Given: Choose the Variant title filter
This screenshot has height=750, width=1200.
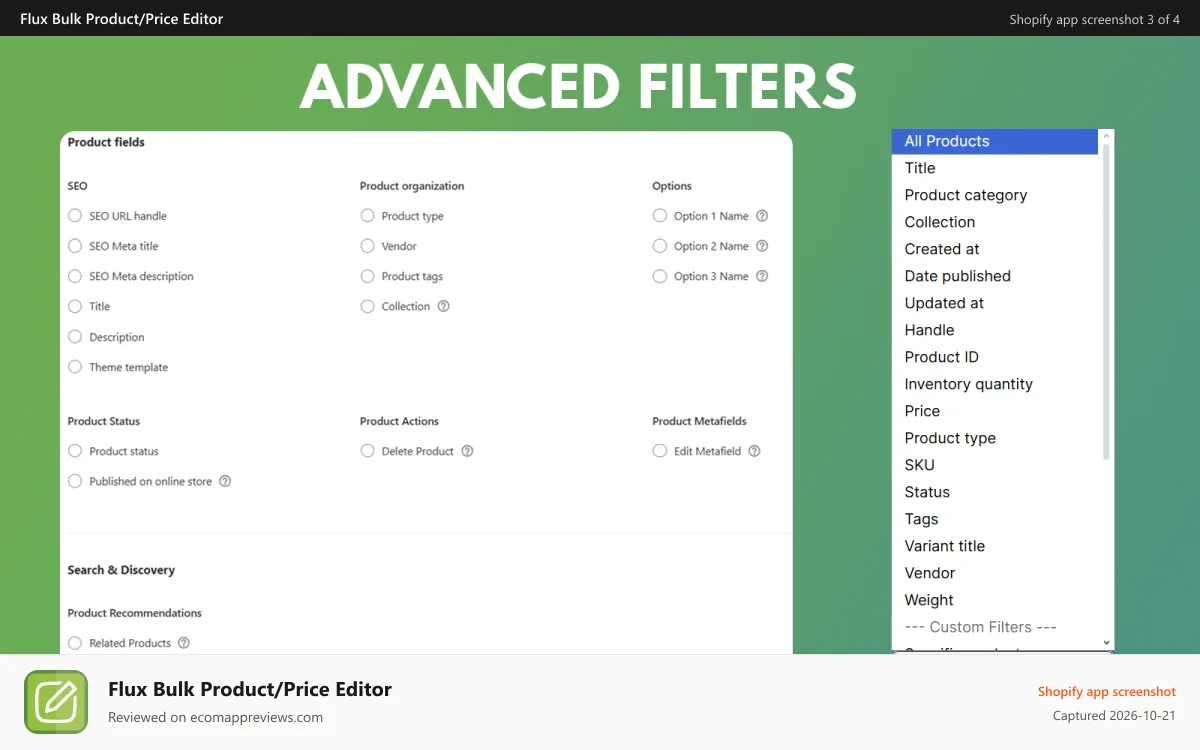Looking at the screenshot, I should (x=995, y=546).
